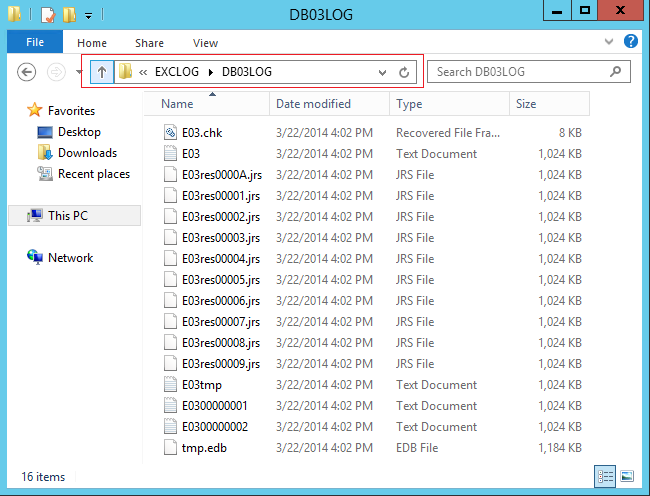Open the Share ribbon tab
The image size is (650, 496).
(x=149, y=43)
